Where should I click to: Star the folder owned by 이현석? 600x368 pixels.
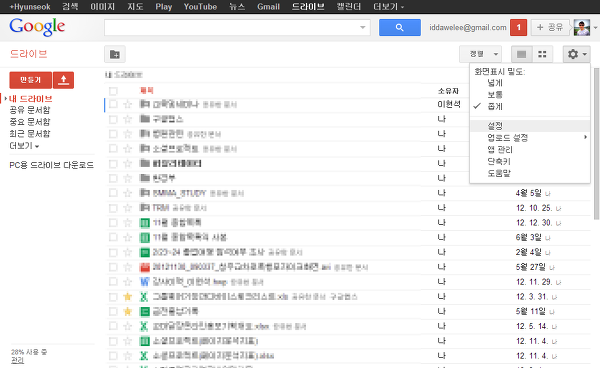point(127,104)
